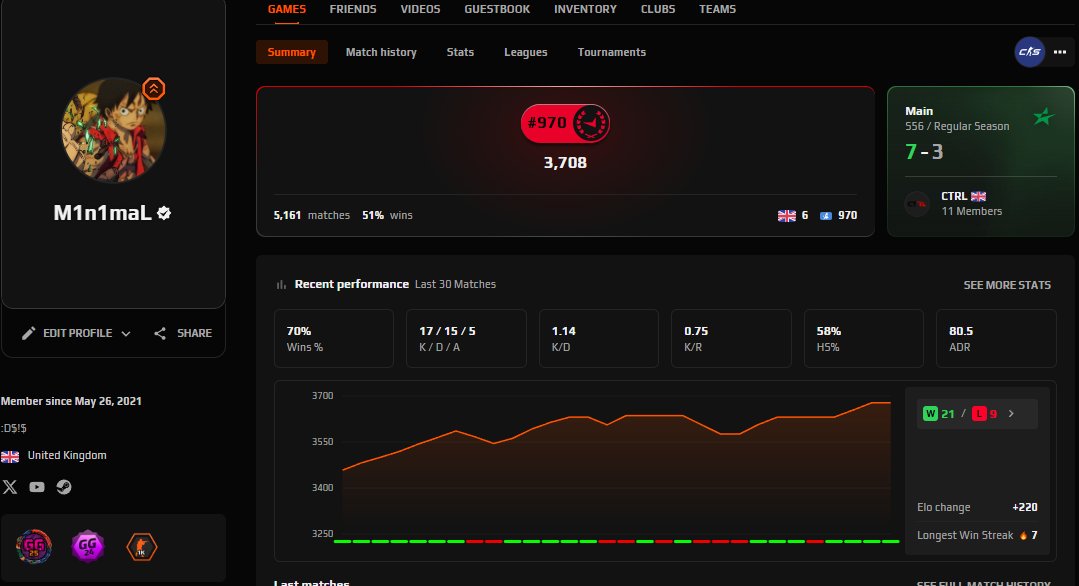This screenshot has width=1079, height=586.
Task: Click the 11 Members text
Action: pos(972,211)
